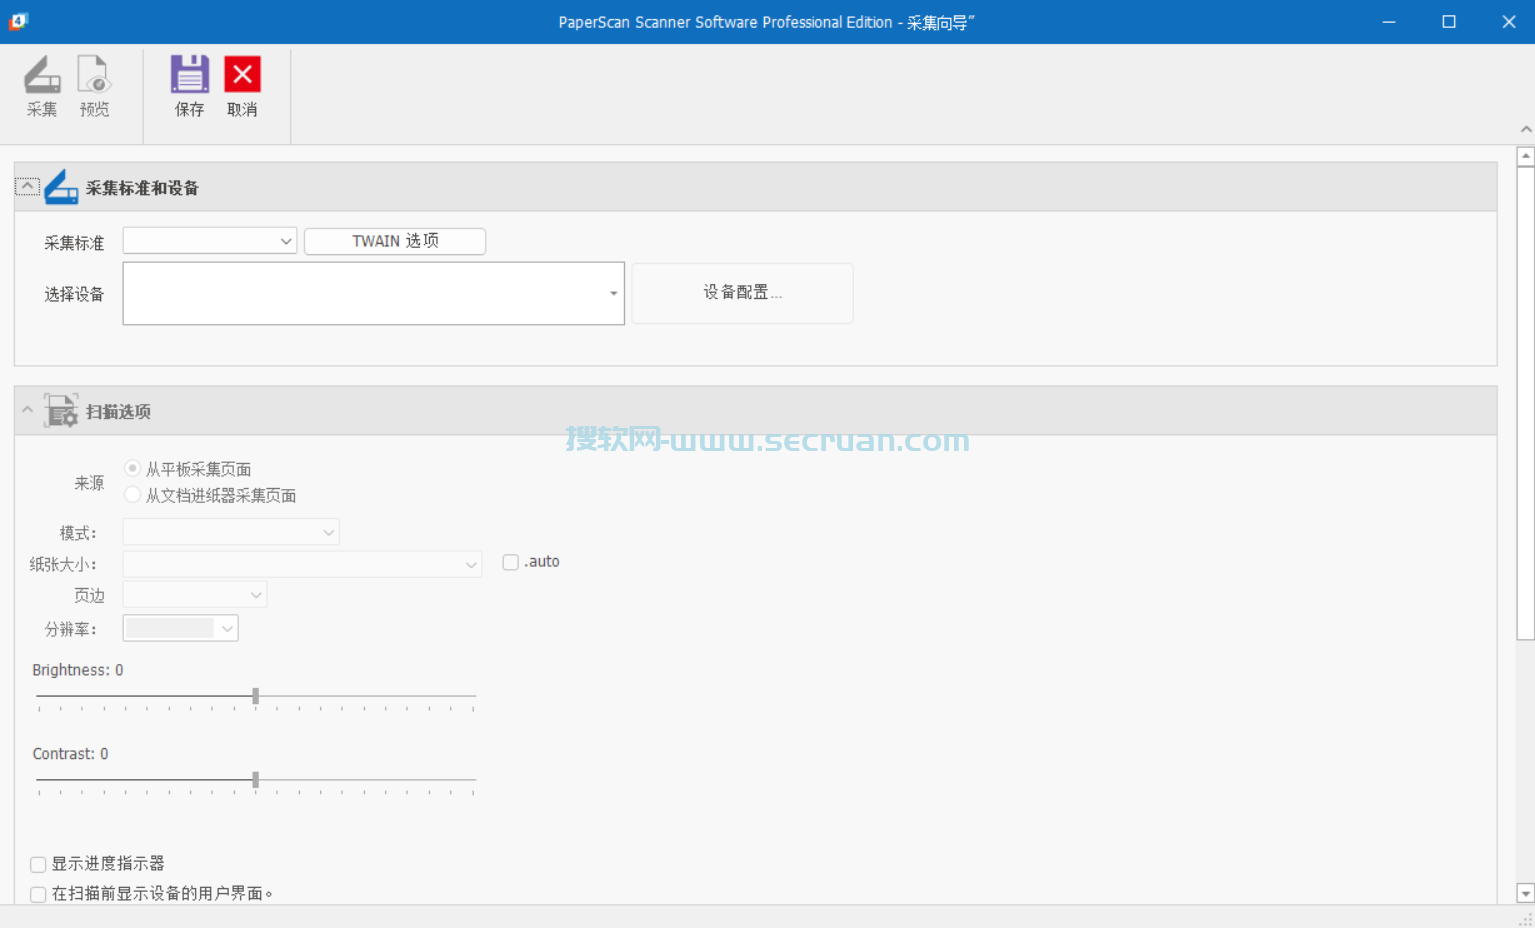This screenshot has width=1535, height=928.
Task: Click the Brightness: 0 label
Action: tap(78, 670)
